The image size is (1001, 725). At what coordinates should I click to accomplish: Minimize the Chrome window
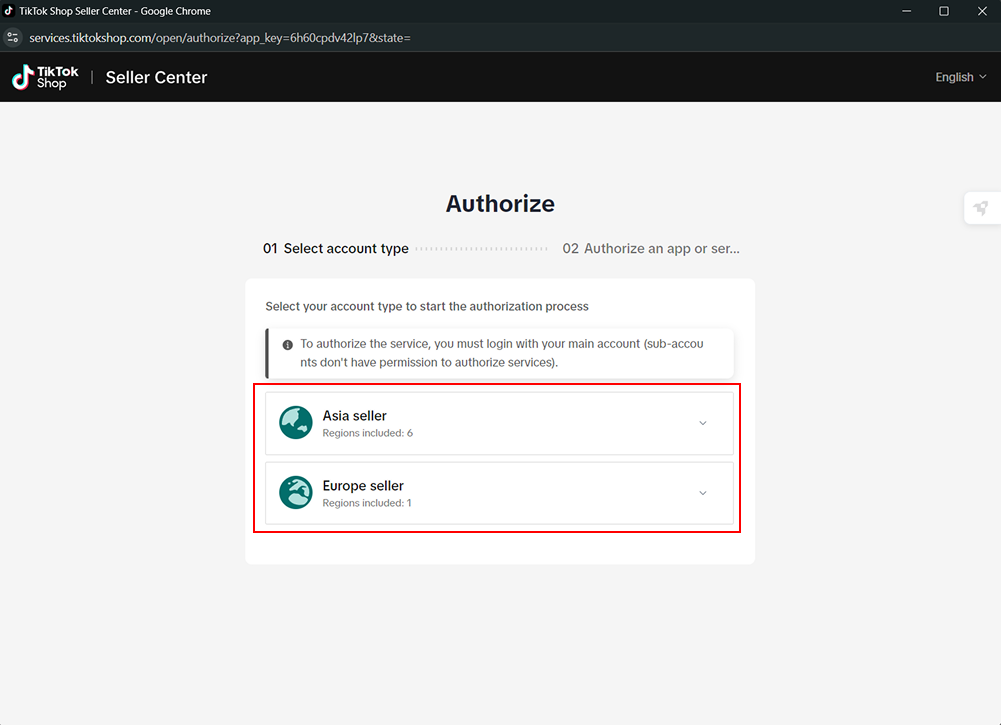[x=905, y=11]
